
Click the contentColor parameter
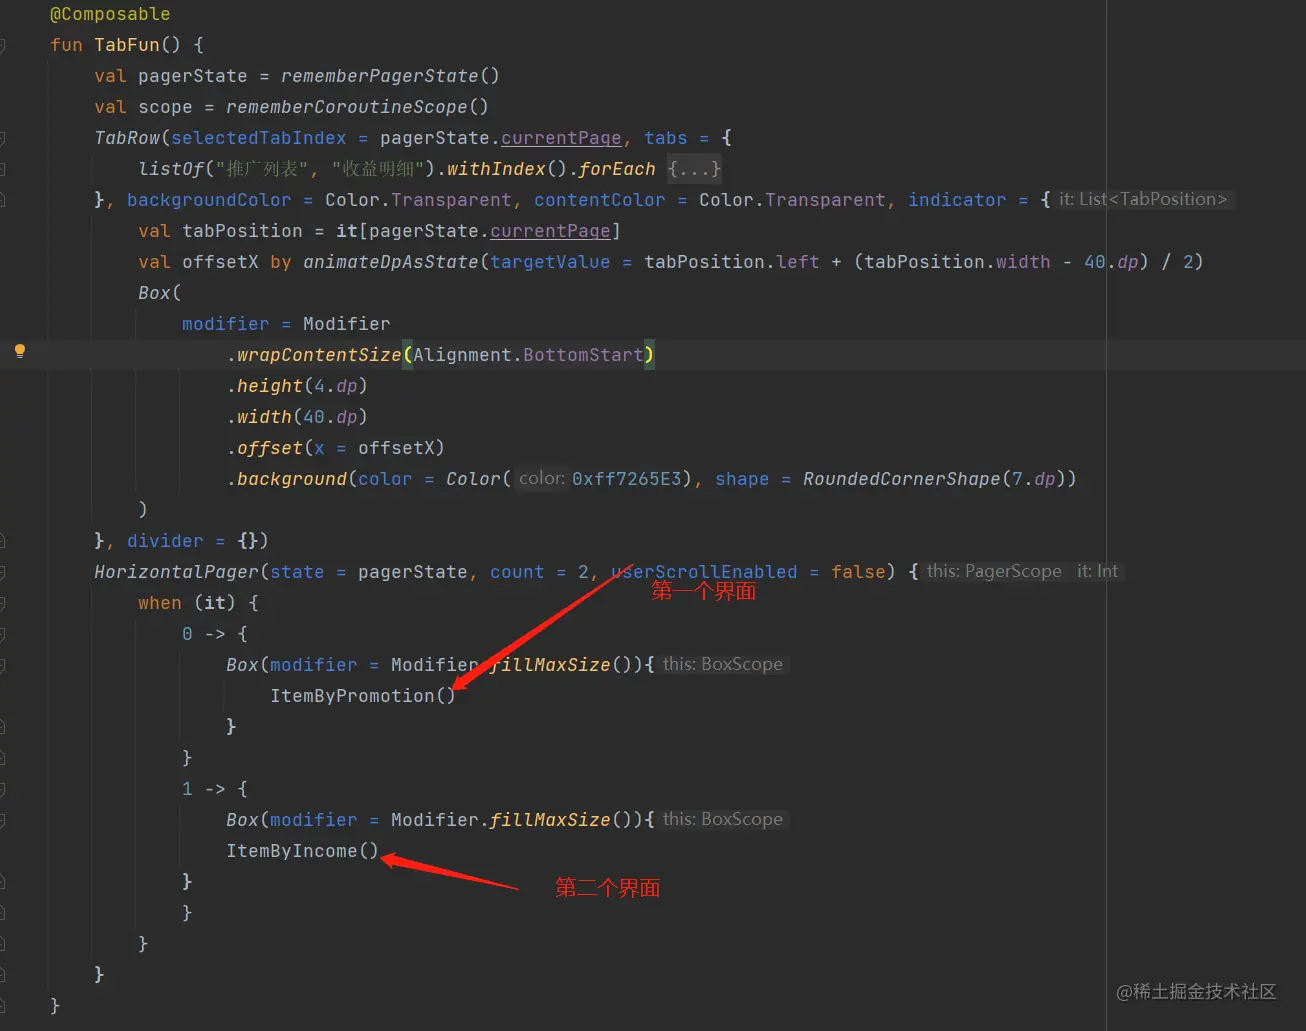[x=599, y=200]
